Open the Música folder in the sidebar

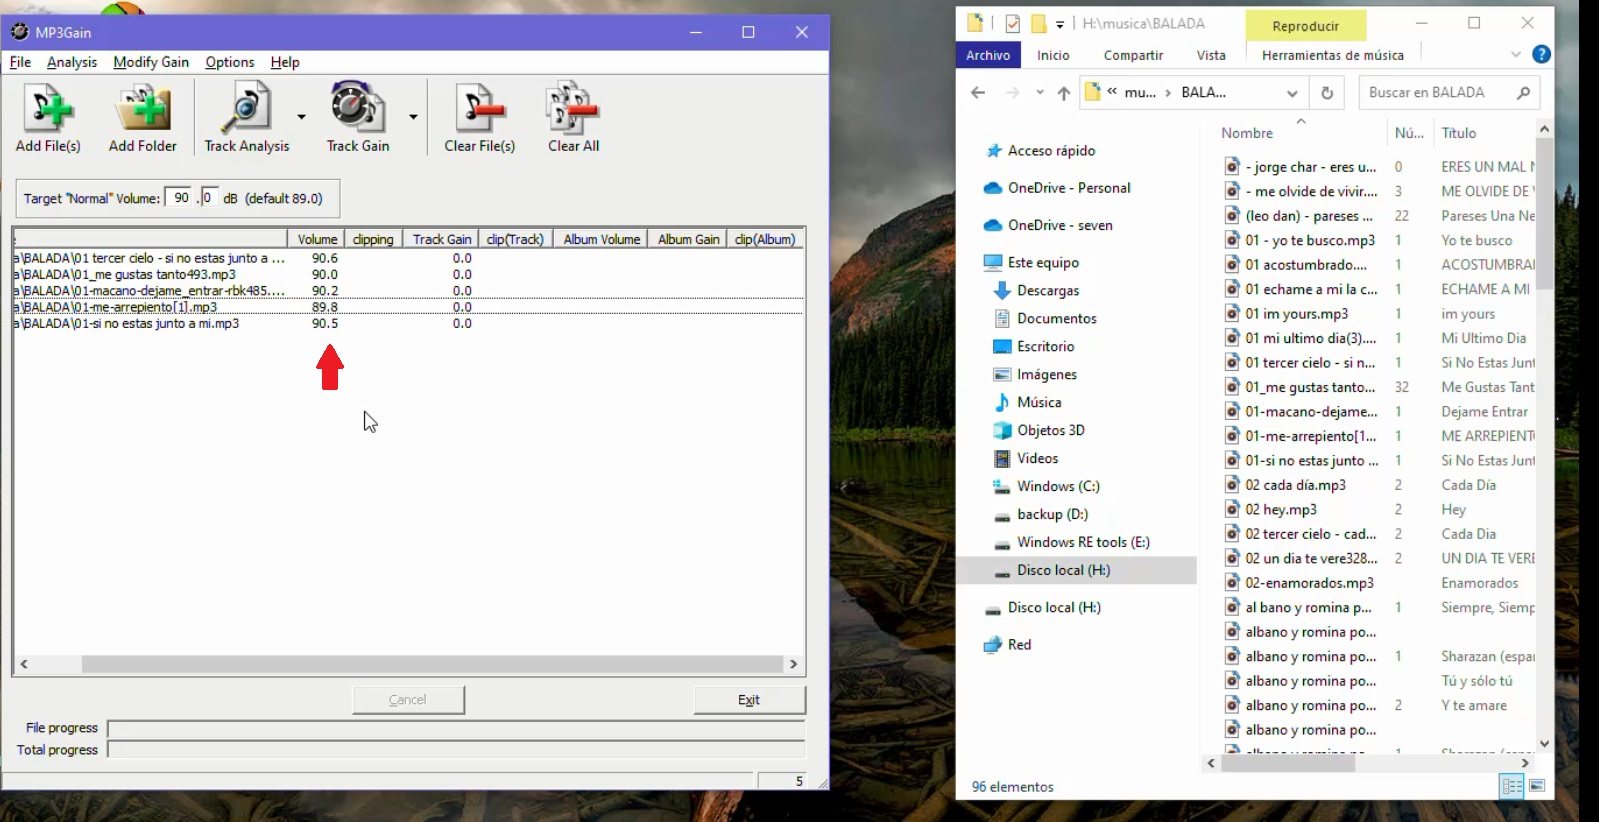click(1039, 402)
